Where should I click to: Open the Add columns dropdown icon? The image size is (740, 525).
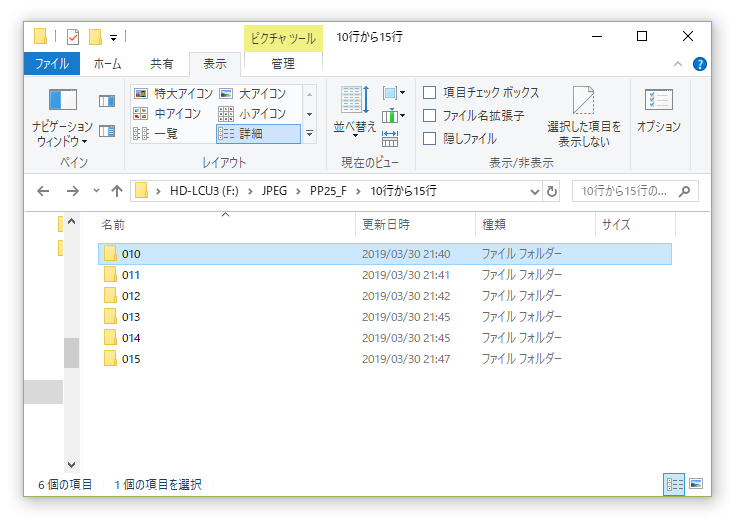[x=394, y=116]
